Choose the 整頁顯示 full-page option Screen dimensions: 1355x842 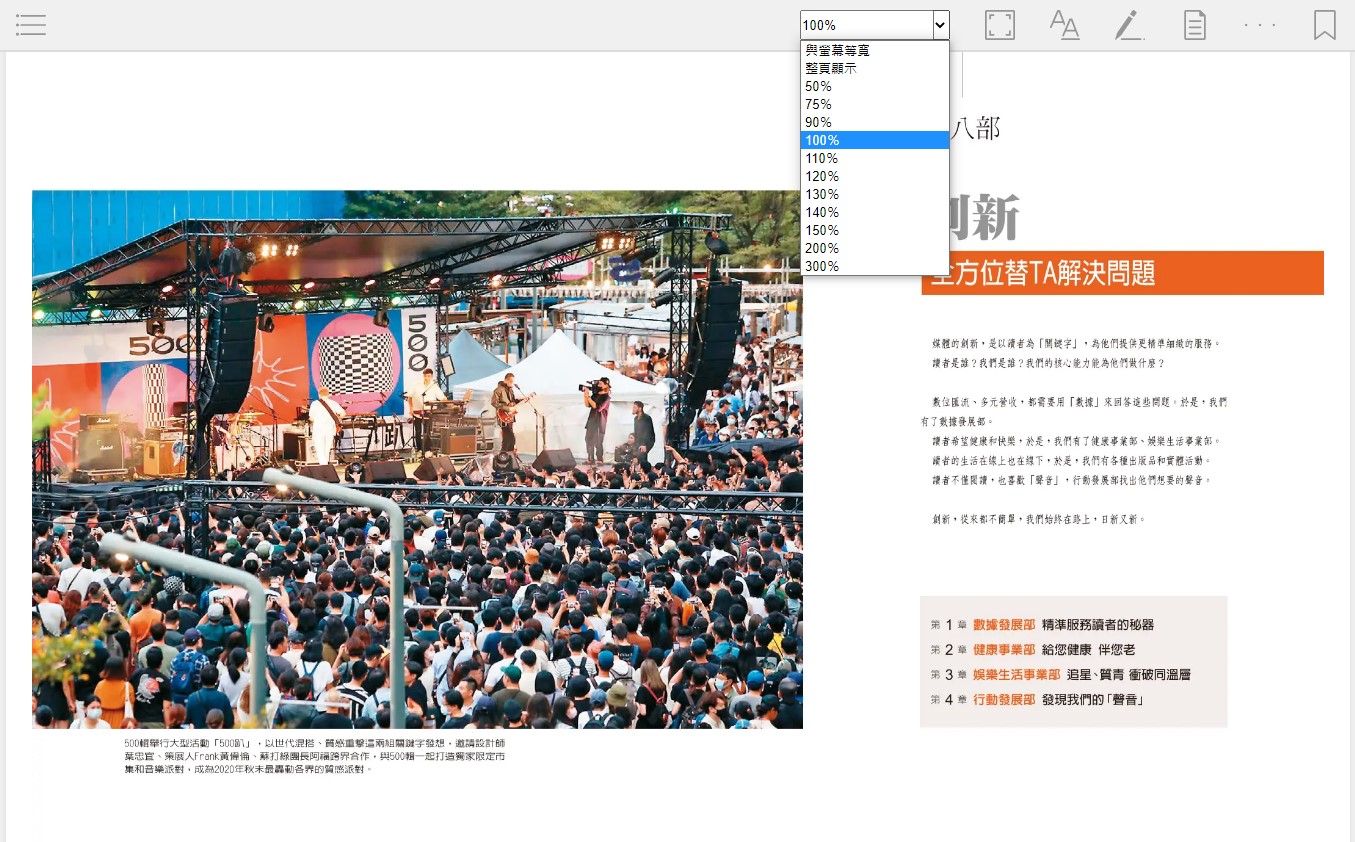coord(831,68)
